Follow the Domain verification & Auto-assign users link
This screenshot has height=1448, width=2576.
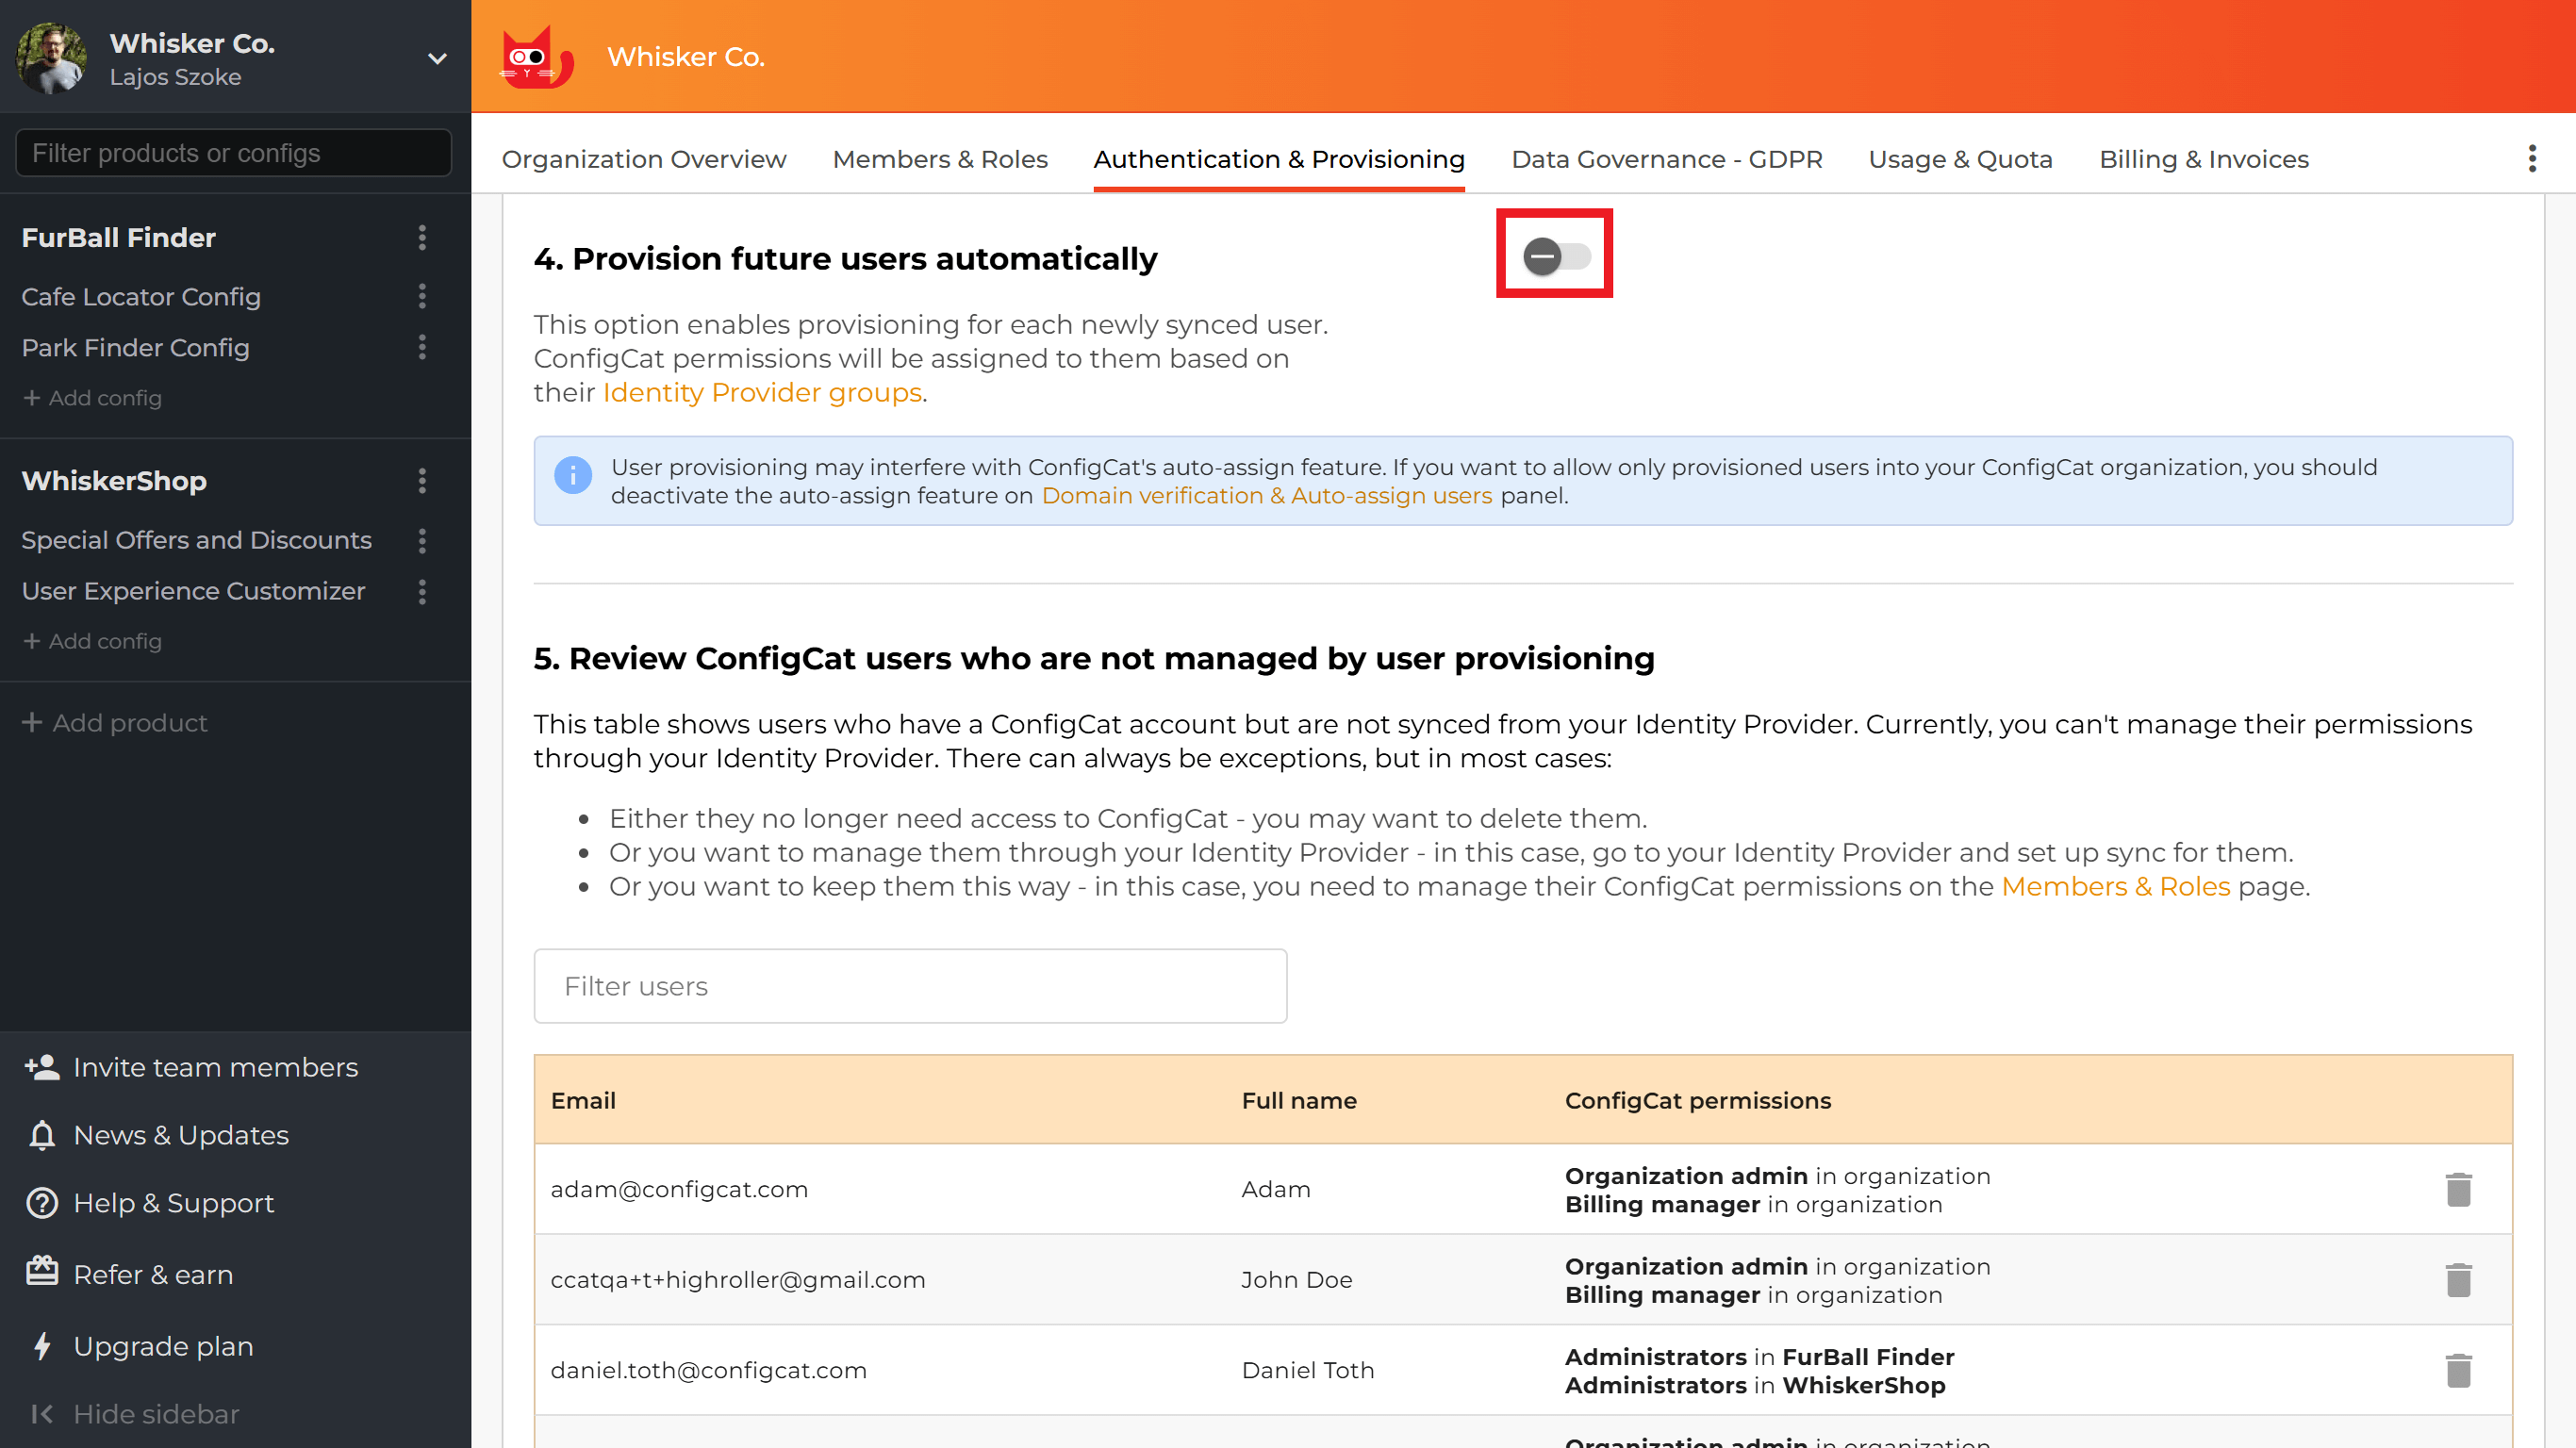[x=1267, y=495]
